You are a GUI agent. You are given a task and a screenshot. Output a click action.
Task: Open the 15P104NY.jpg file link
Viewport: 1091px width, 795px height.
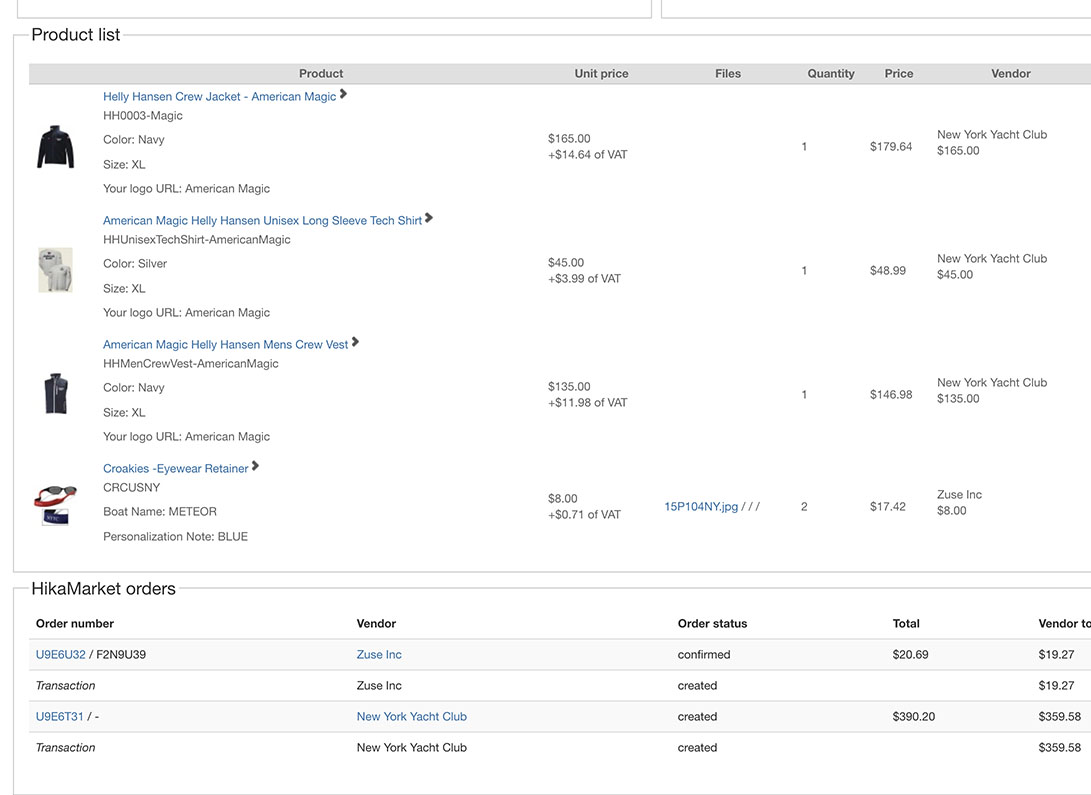pyautogui.click(x=701, y=507)
